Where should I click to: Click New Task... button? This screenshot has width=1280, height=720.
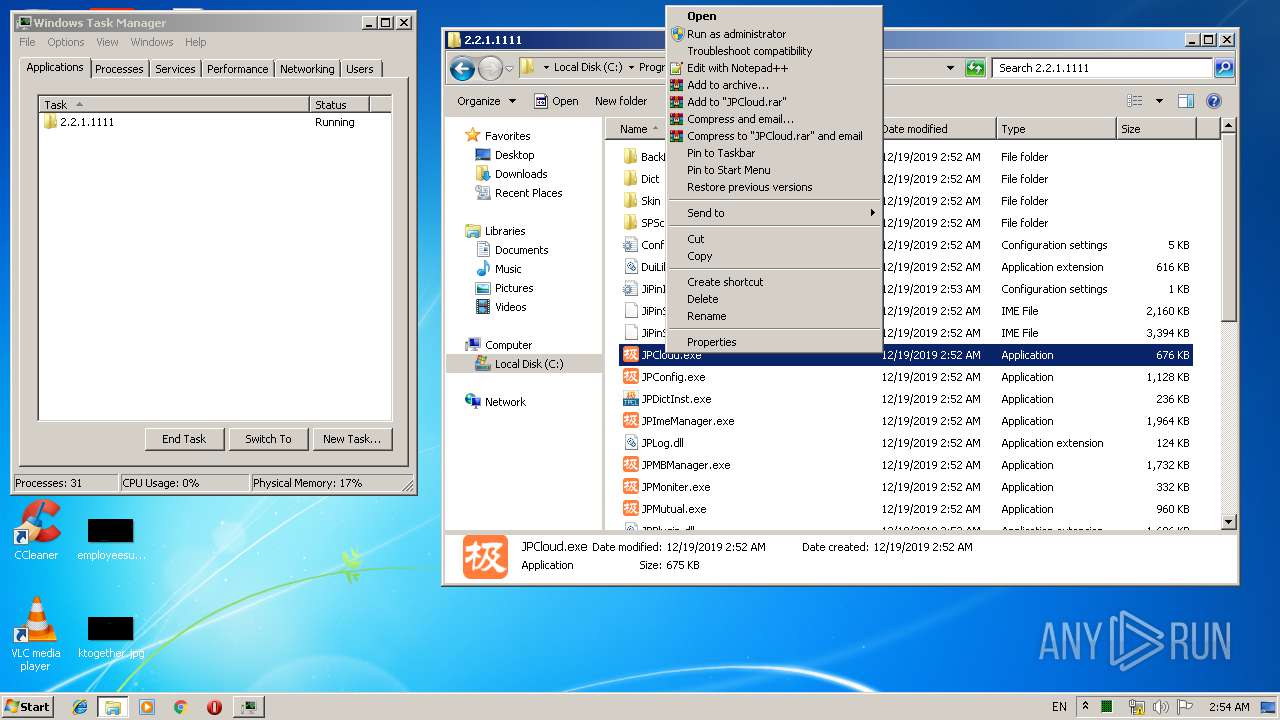[x=352, y=439]
